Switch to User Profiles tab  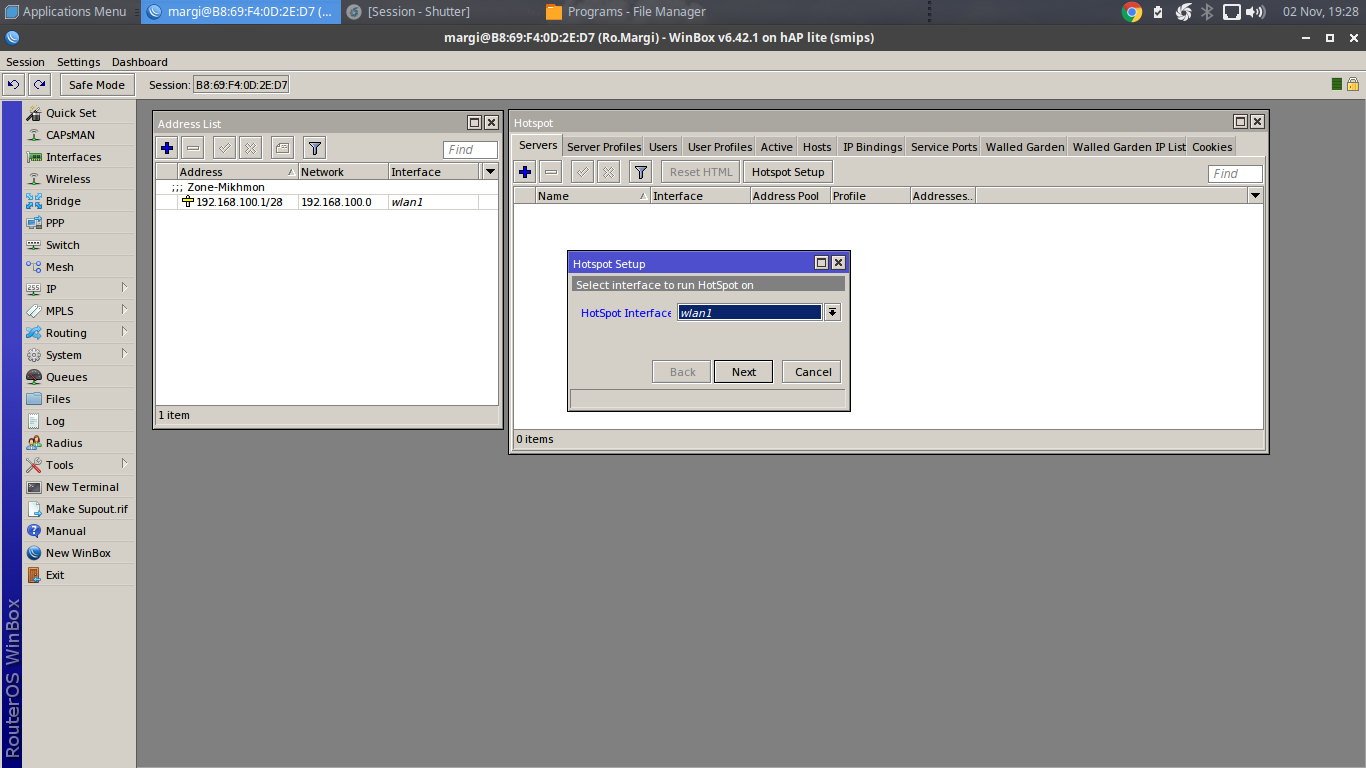click(x=720, y=147)
